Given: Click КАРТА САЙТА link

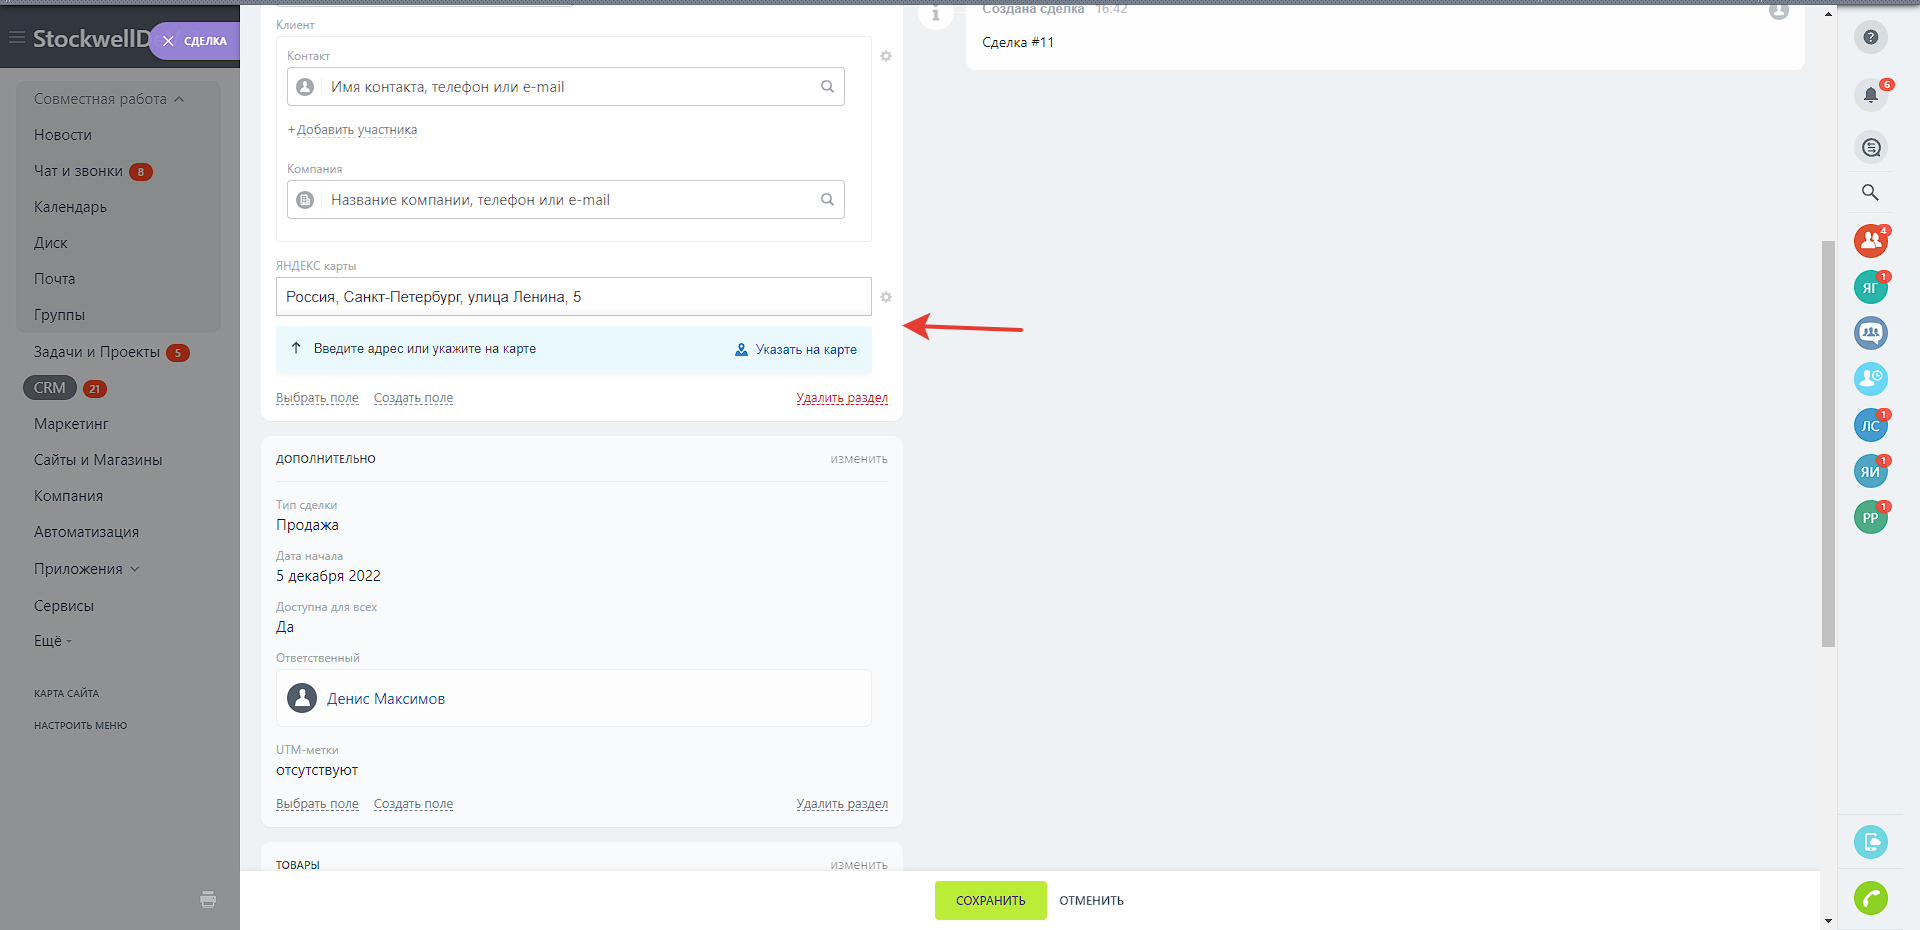Looking at the screenshot, I should click(x=66, y=694).
